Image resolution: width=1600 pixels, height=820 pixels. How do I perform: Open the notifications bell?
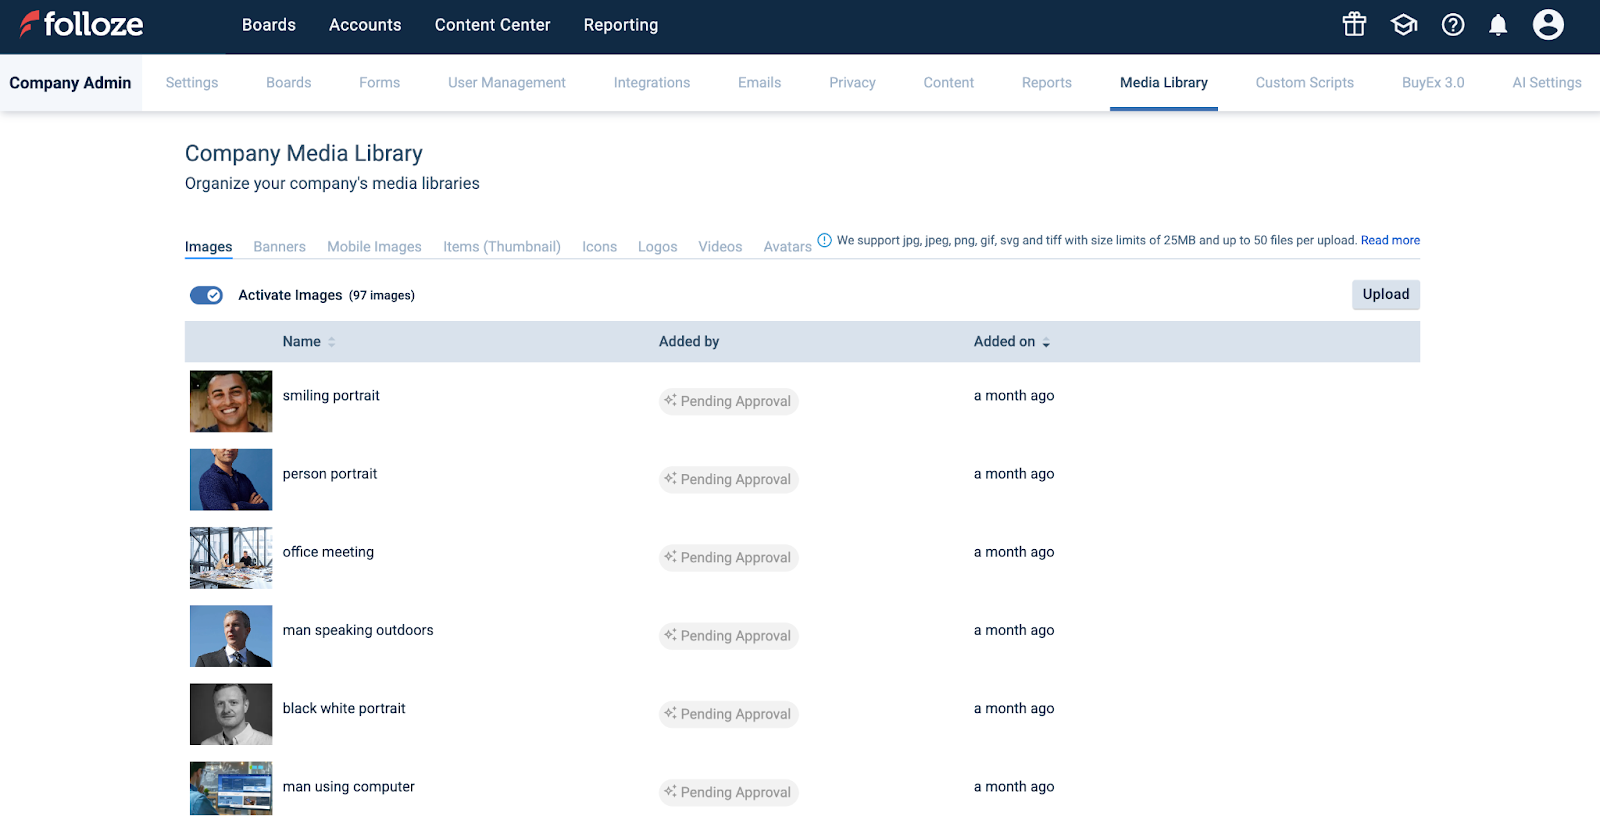click(x=1497, y=25)
